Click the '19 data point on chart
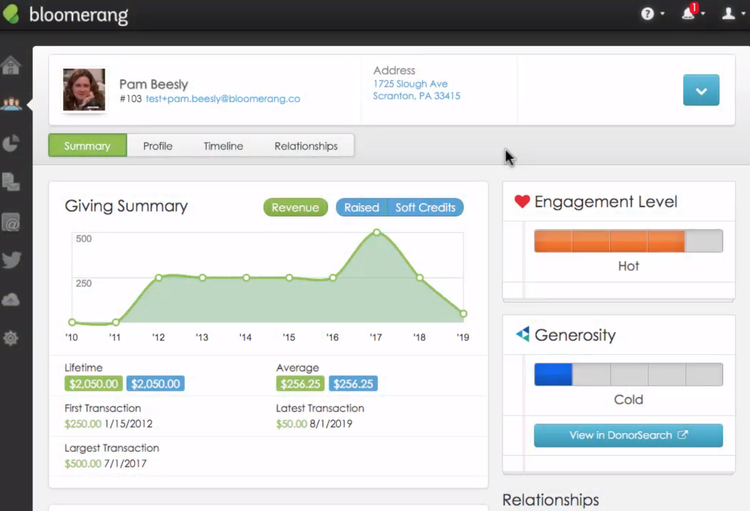The height and width of the screenshot is (511, 750). (x=463, y=314)
